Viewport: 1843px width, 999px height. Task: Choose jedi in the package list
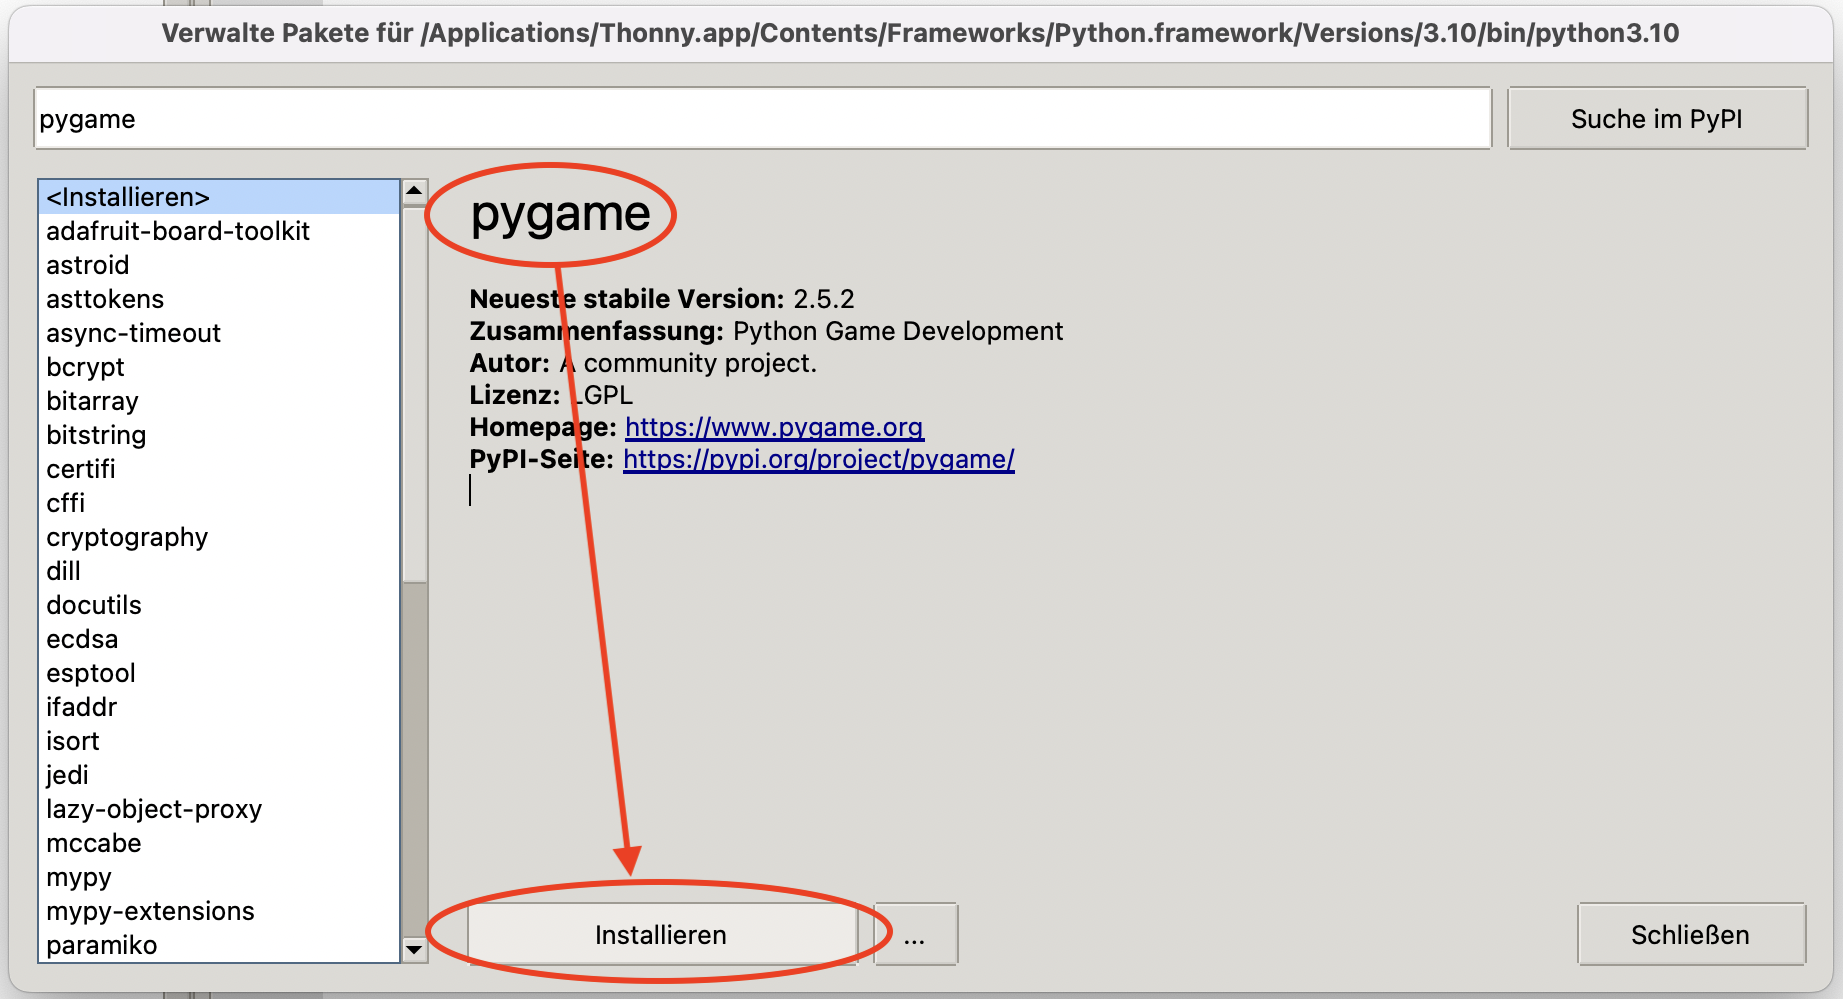point(67,775)
